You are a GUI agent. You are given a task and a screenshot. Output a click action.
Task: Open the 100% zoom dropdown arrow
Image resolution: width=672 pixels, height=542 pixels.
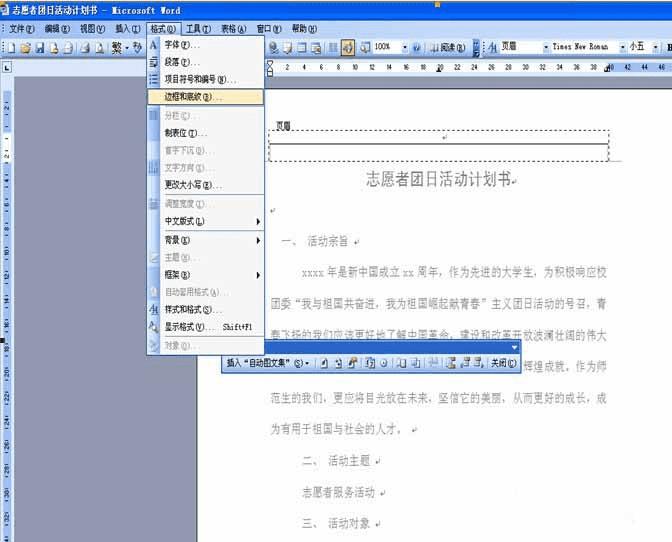coord(405,48)
